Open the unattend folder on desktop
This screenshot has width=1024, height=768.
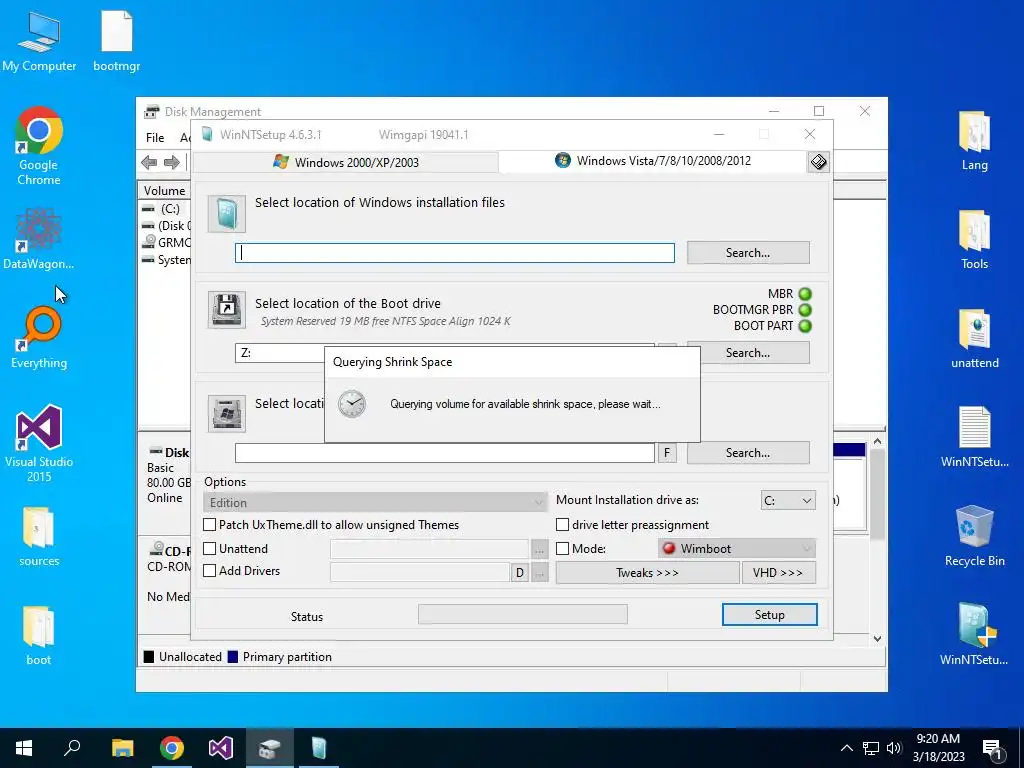(974, 338)
